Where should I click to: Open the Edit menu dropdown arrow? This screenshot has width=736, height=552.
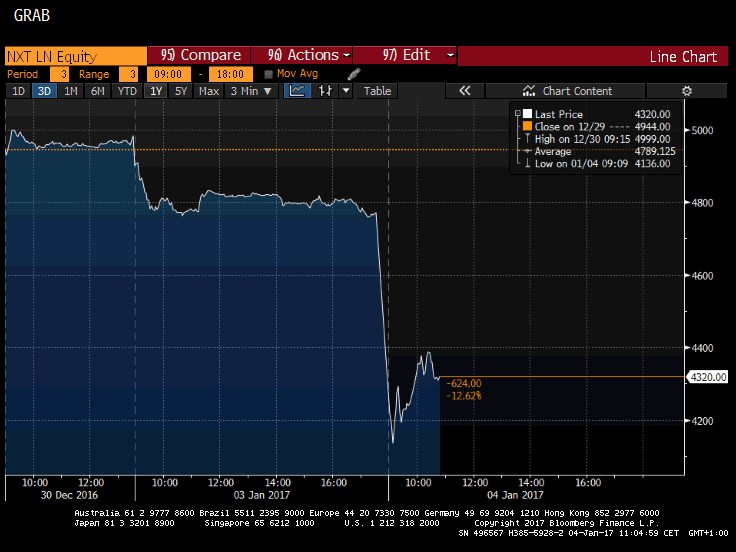(x=450, y=56)
